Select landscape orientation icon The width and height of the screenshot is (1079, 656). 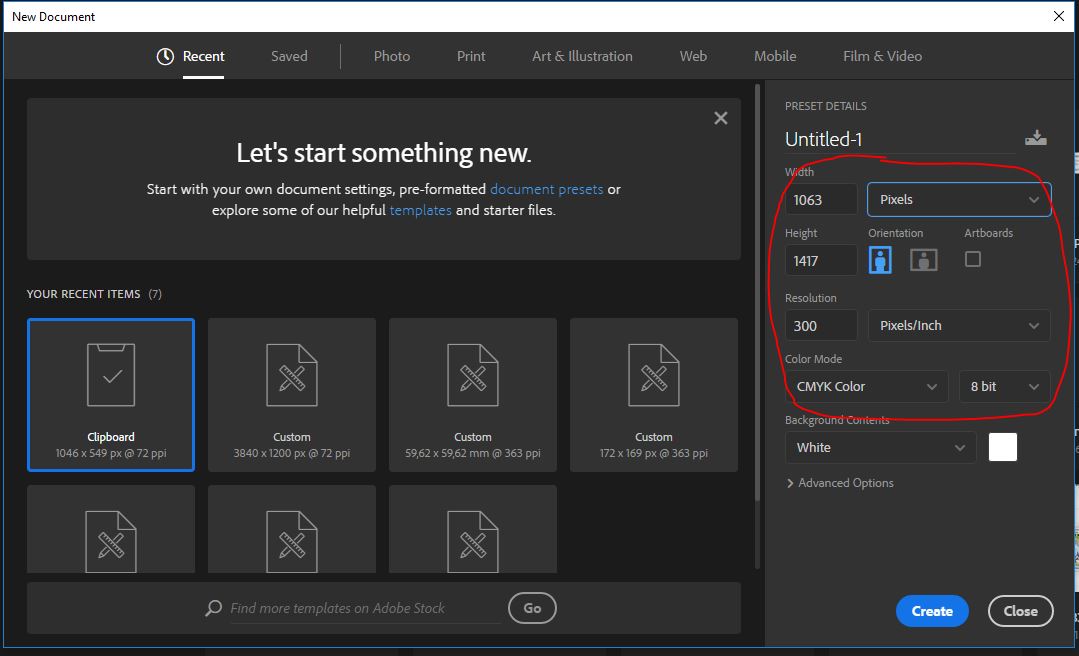coord(923,260)
